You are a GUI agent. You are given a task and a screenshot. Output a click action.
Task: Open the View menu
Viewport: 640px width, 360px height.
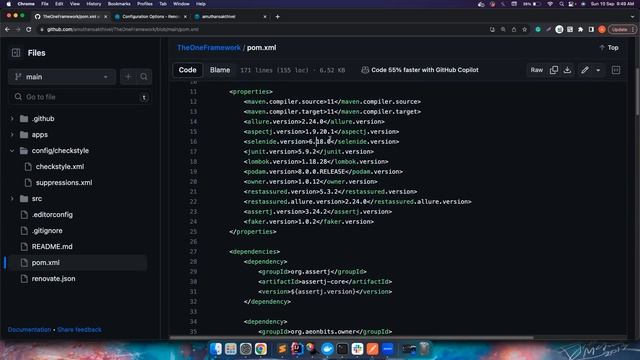[75, 4]
